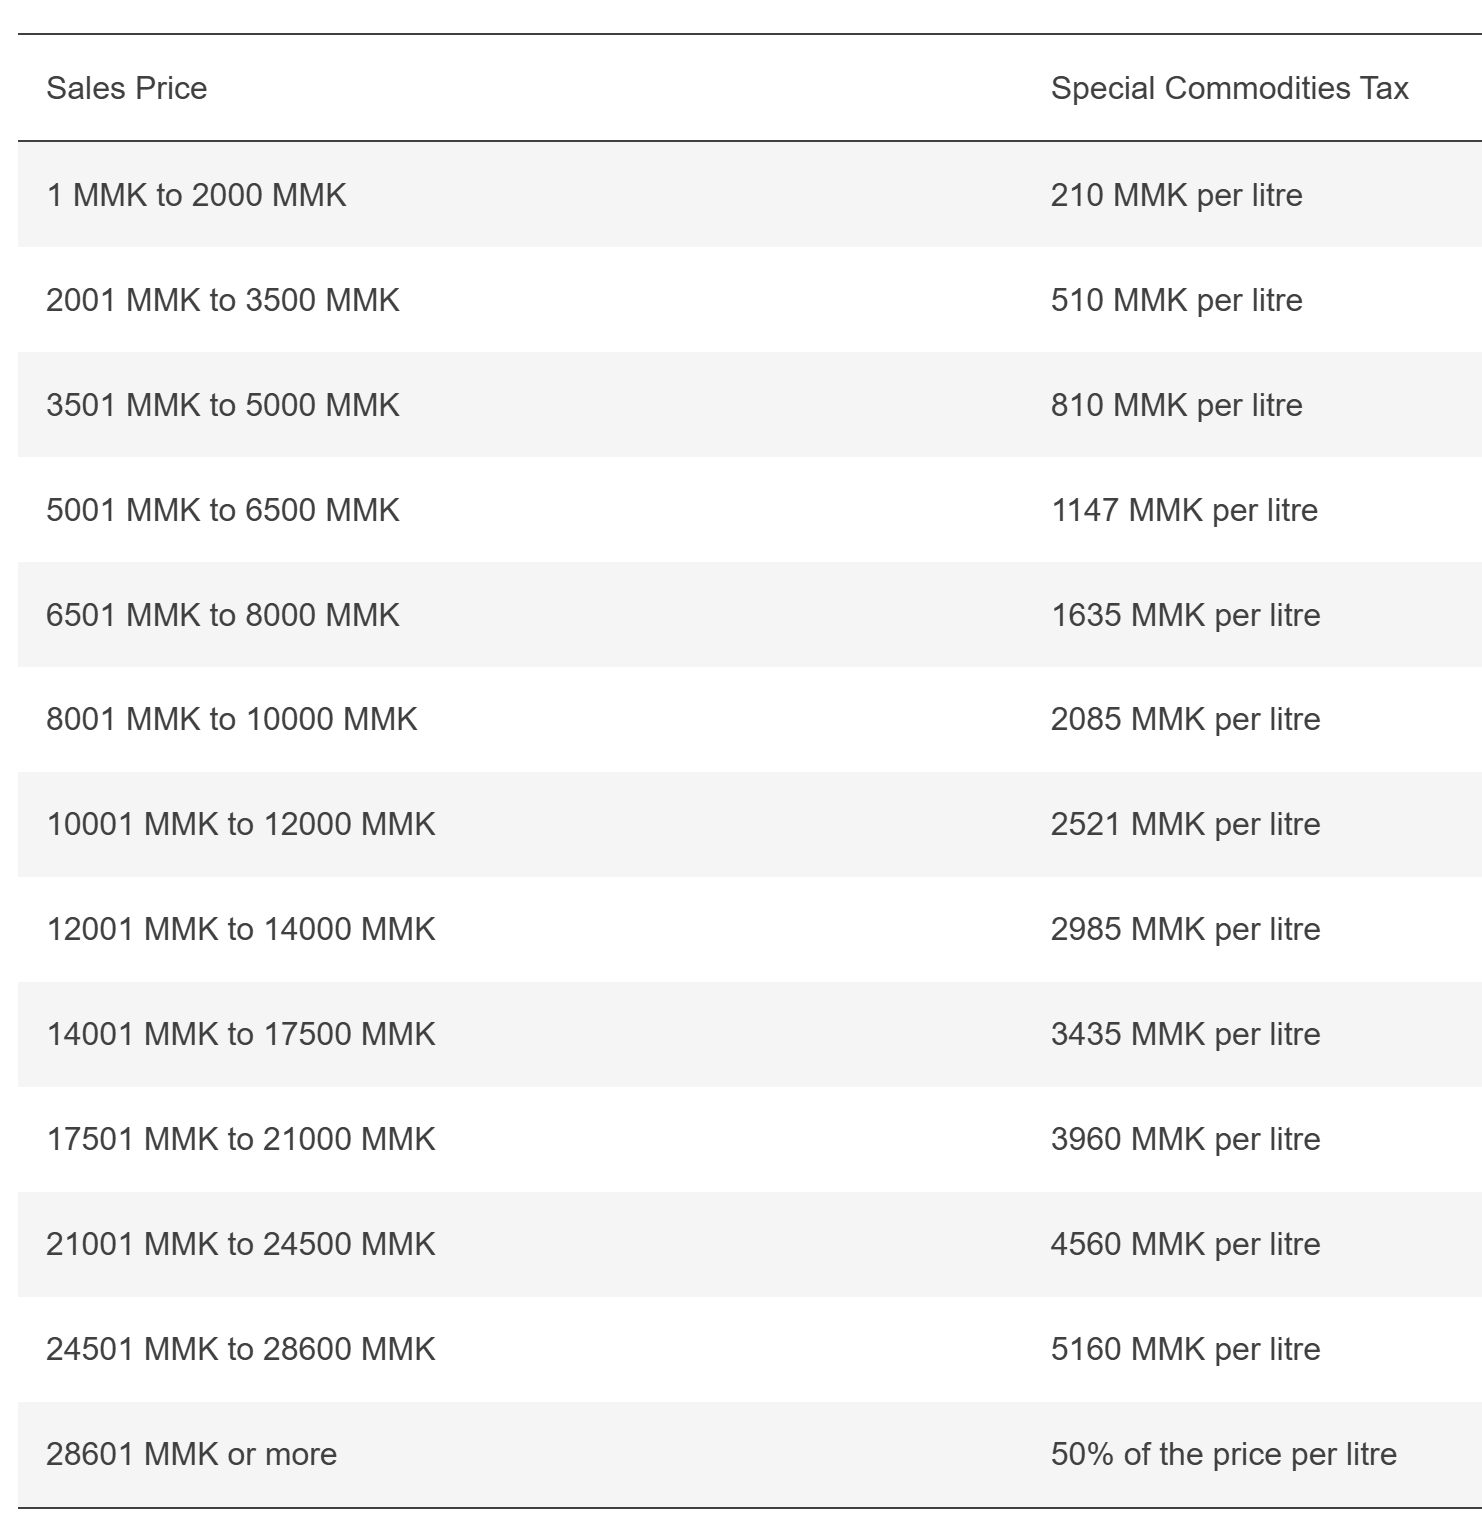Click the 210 MMK per litre cell

click(1176, 194)
